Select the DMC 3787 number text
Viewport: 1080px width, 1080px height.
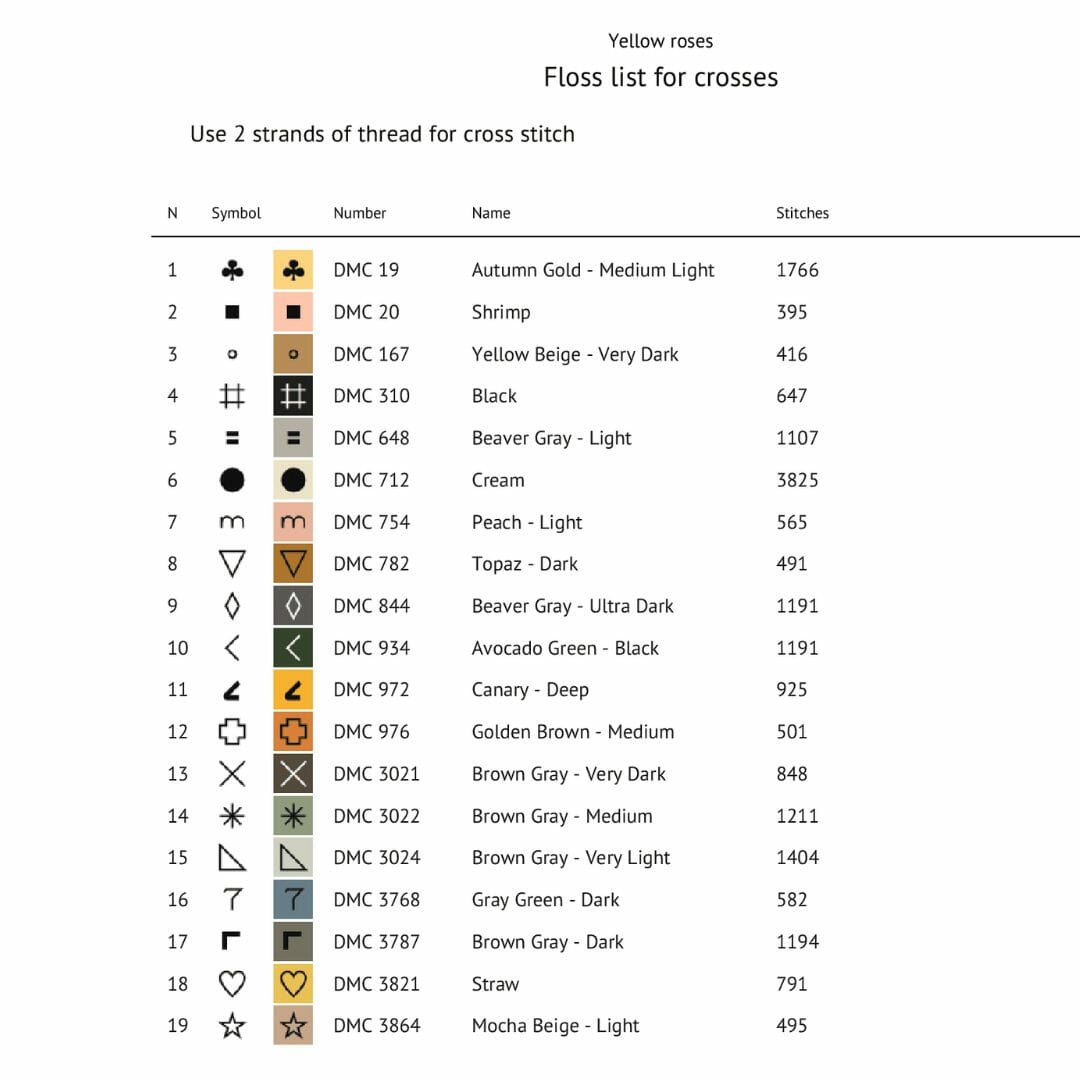tap(377, 942)
